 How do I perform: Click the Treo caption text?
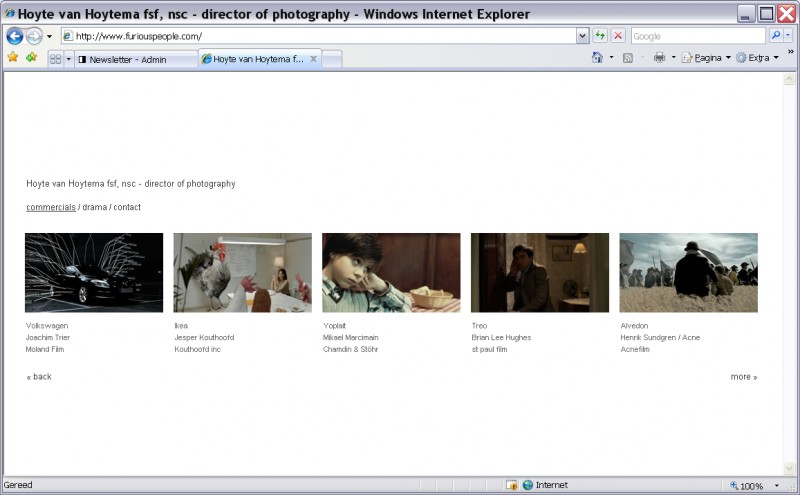480,326
